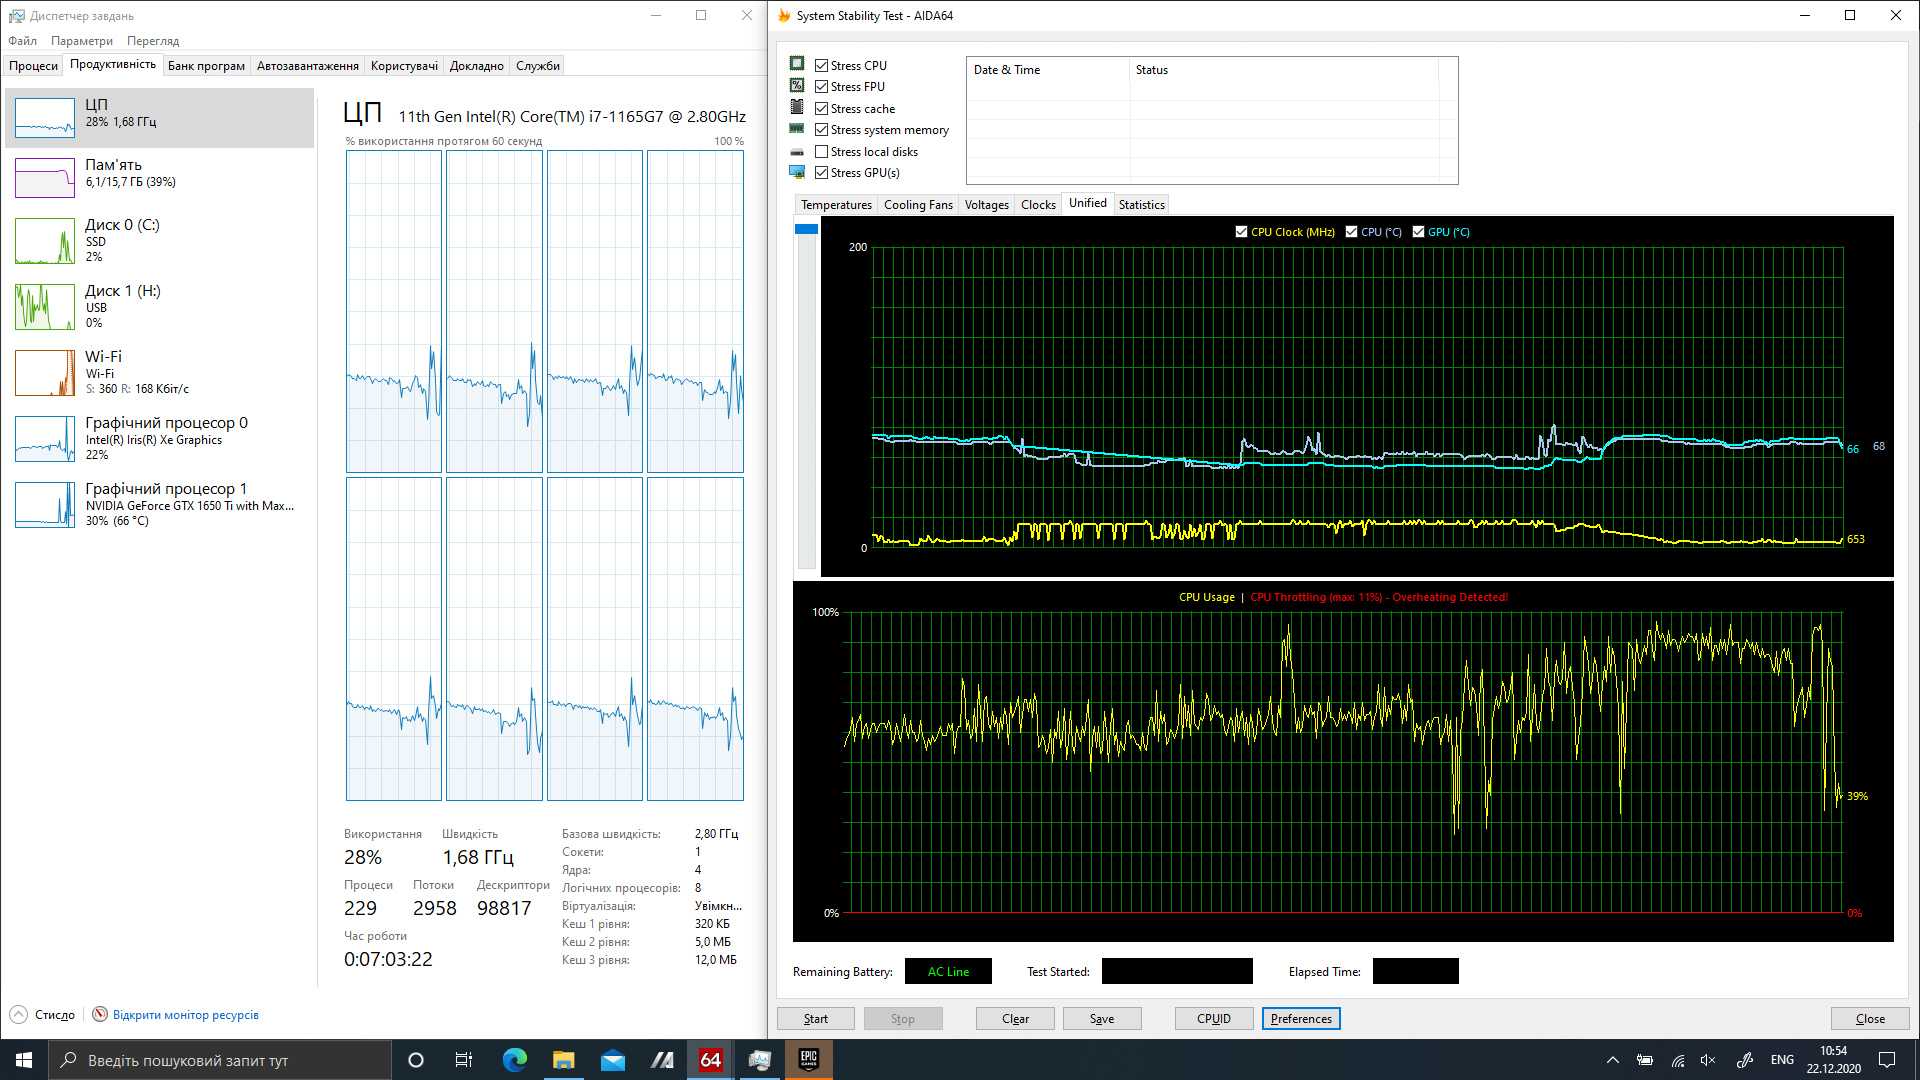Click the muted volume tray icon
This screenshot has width=1920, height=1080.
1708,1060
